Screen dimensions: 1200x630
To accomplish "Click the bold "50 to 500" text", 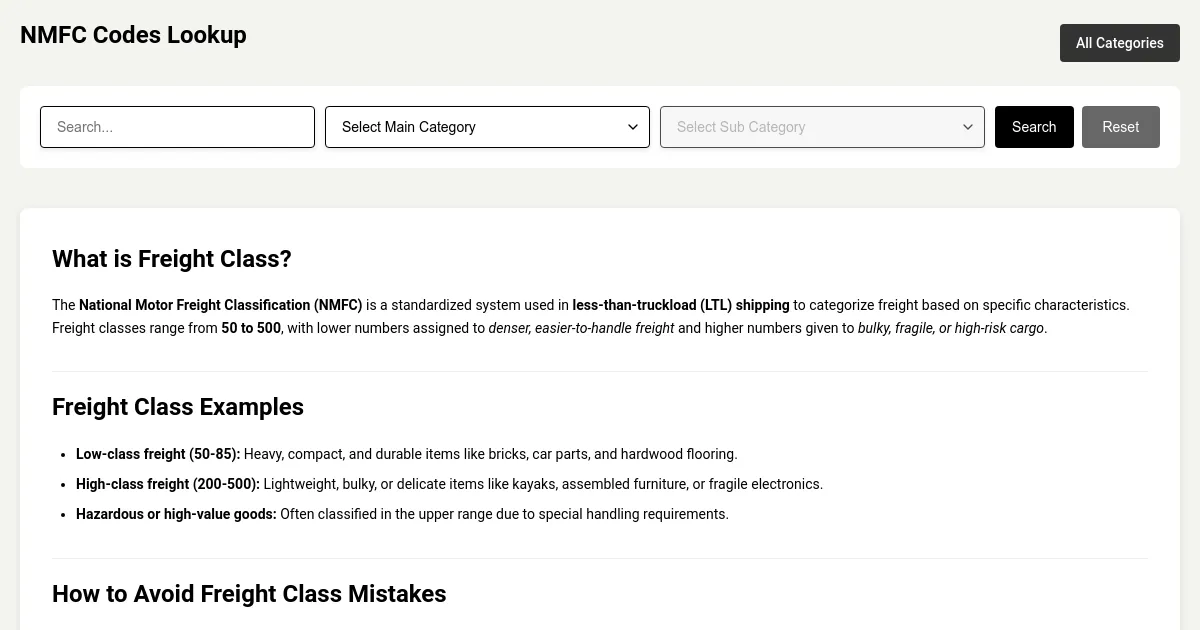I will coord(251,328).
